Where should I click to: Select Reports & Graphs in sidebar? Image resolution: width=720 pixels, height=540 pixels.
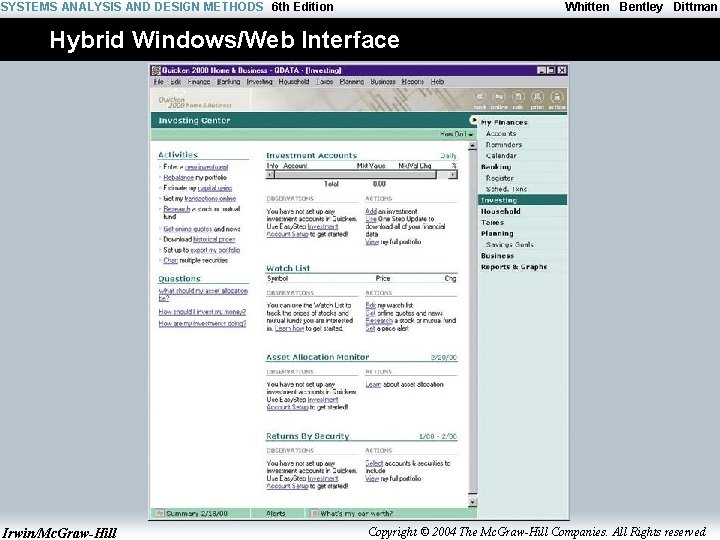(514, 267)
